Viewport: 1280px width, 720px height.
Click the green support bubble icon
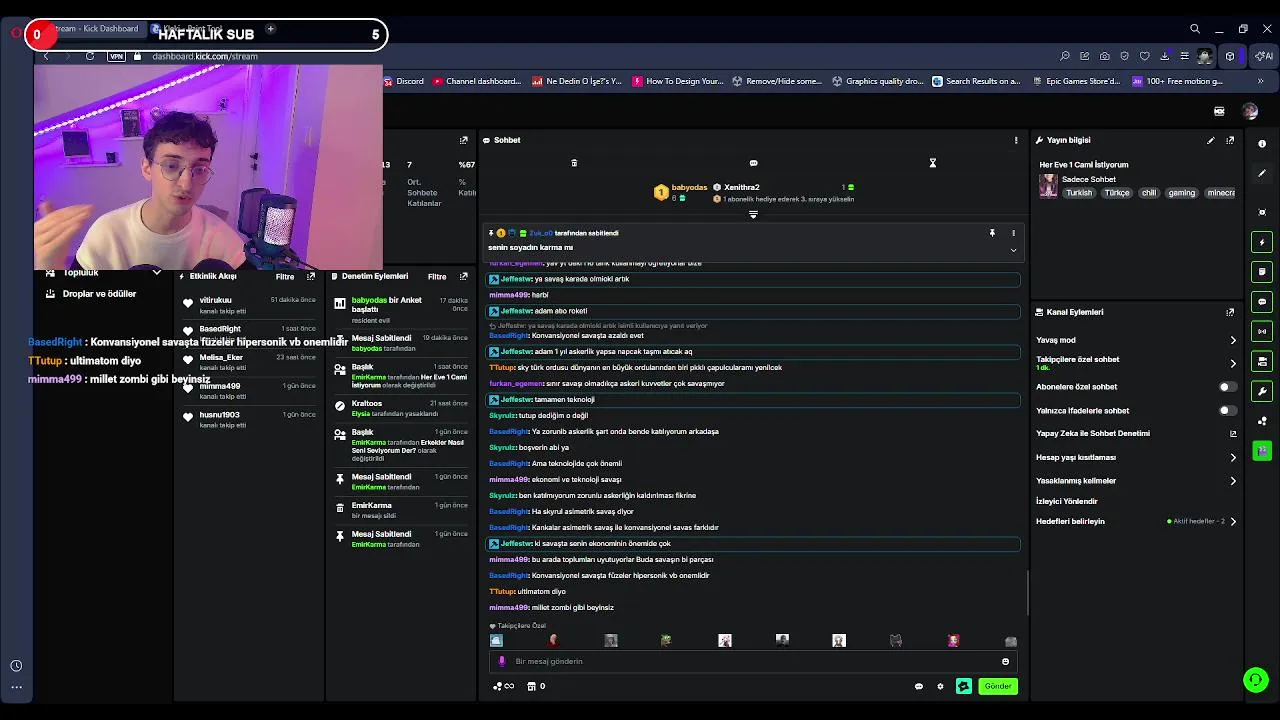[1256, 680]
